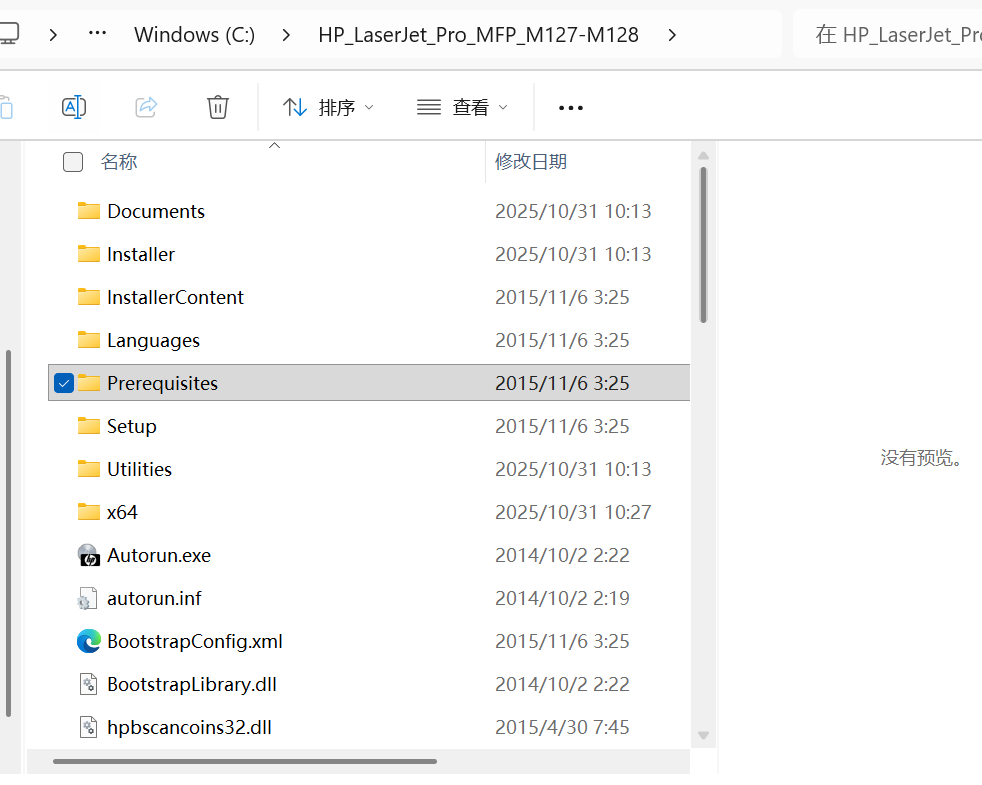Screen dimensions: 982x785
Task: Select the Documents folder icon
Action: point(88,211)
